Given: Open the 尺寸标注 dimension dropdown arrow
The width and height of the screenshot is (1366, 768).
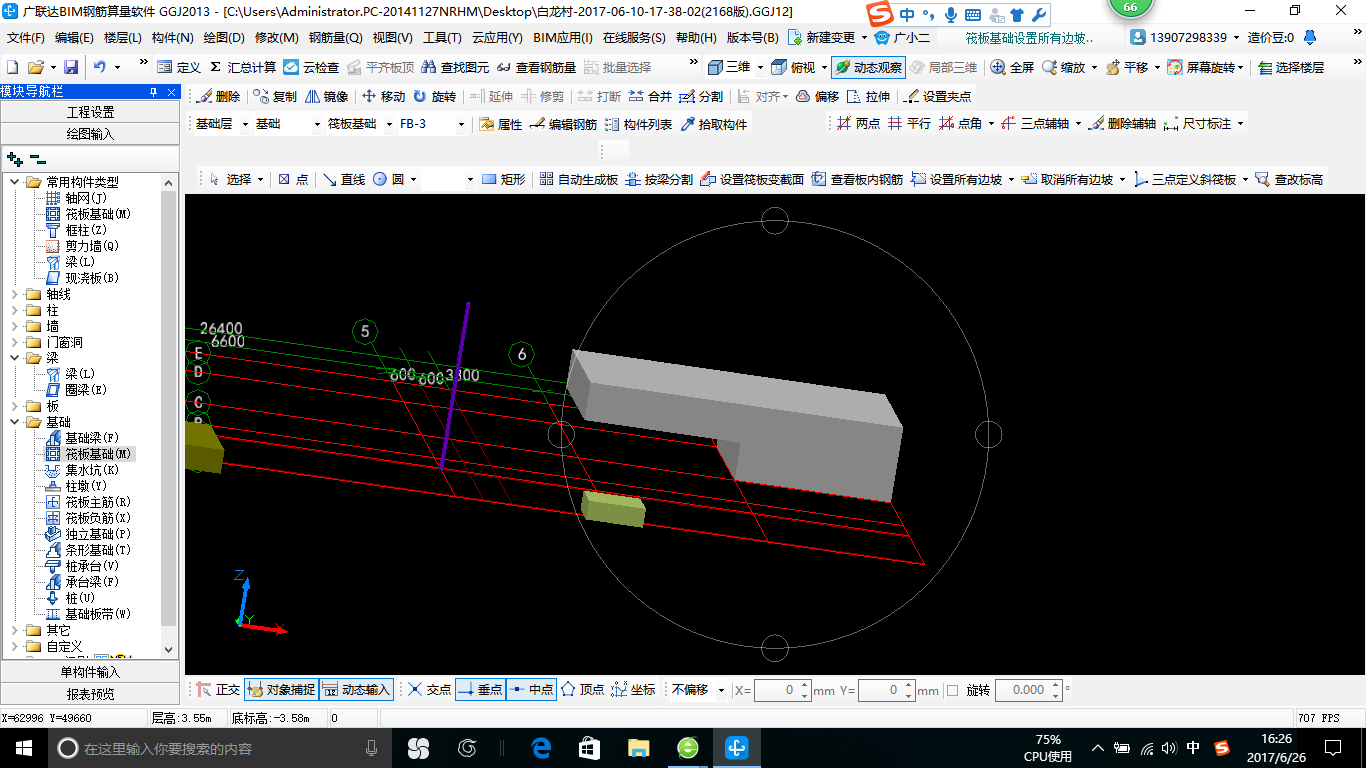Looking at the screenshot, I should pyautogui.click(x=1241, y=124).
